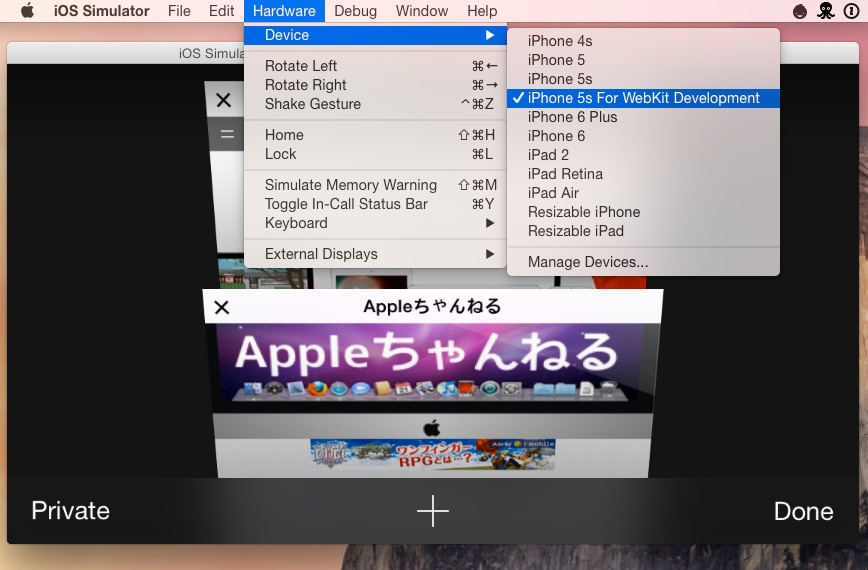868x570 pixels.
Task: Open the Apple menu
Action: point(27,11)
